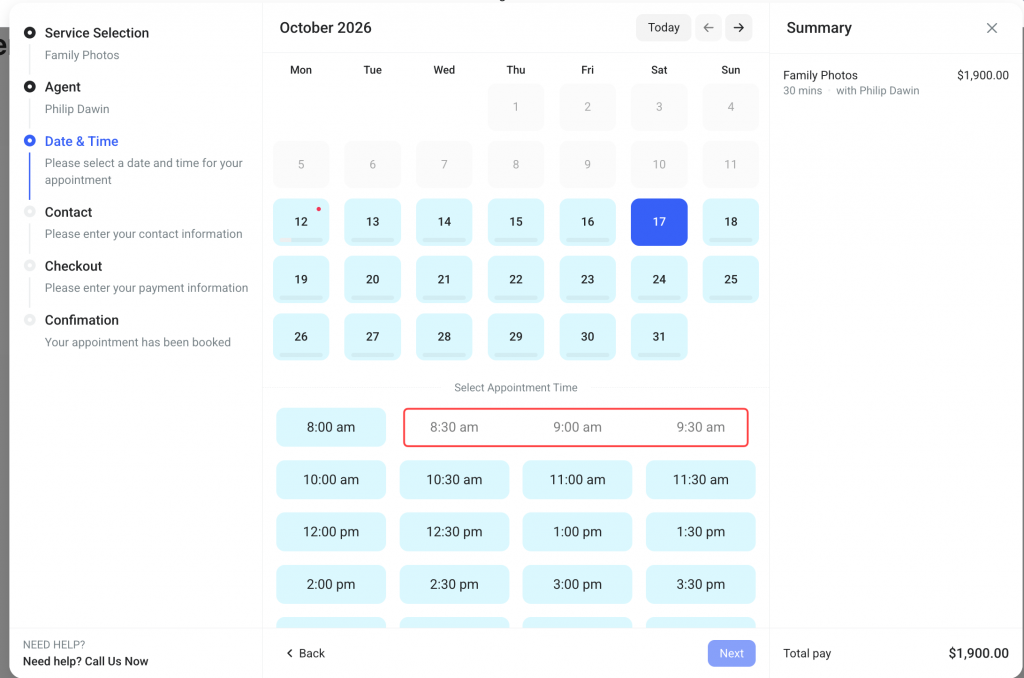The width and height of the screenshot is (1024, 678).
Task: Pick the 3:30 pm time slot
Action: 701,585
